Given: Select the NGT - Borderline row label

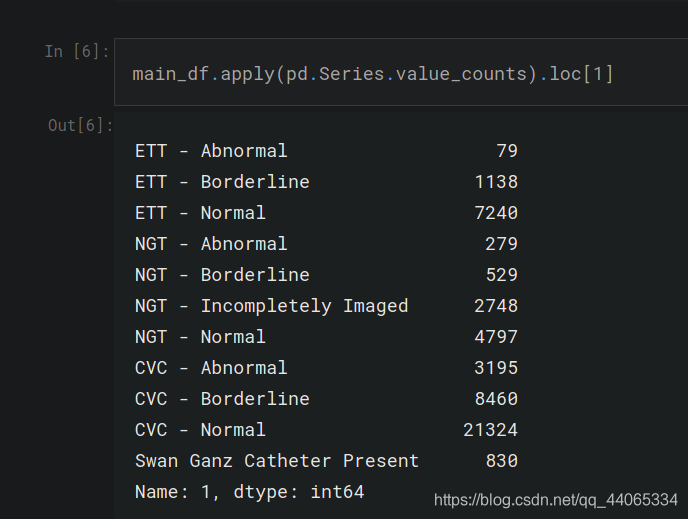Looking at the screenshot, I should pos(222,275).
